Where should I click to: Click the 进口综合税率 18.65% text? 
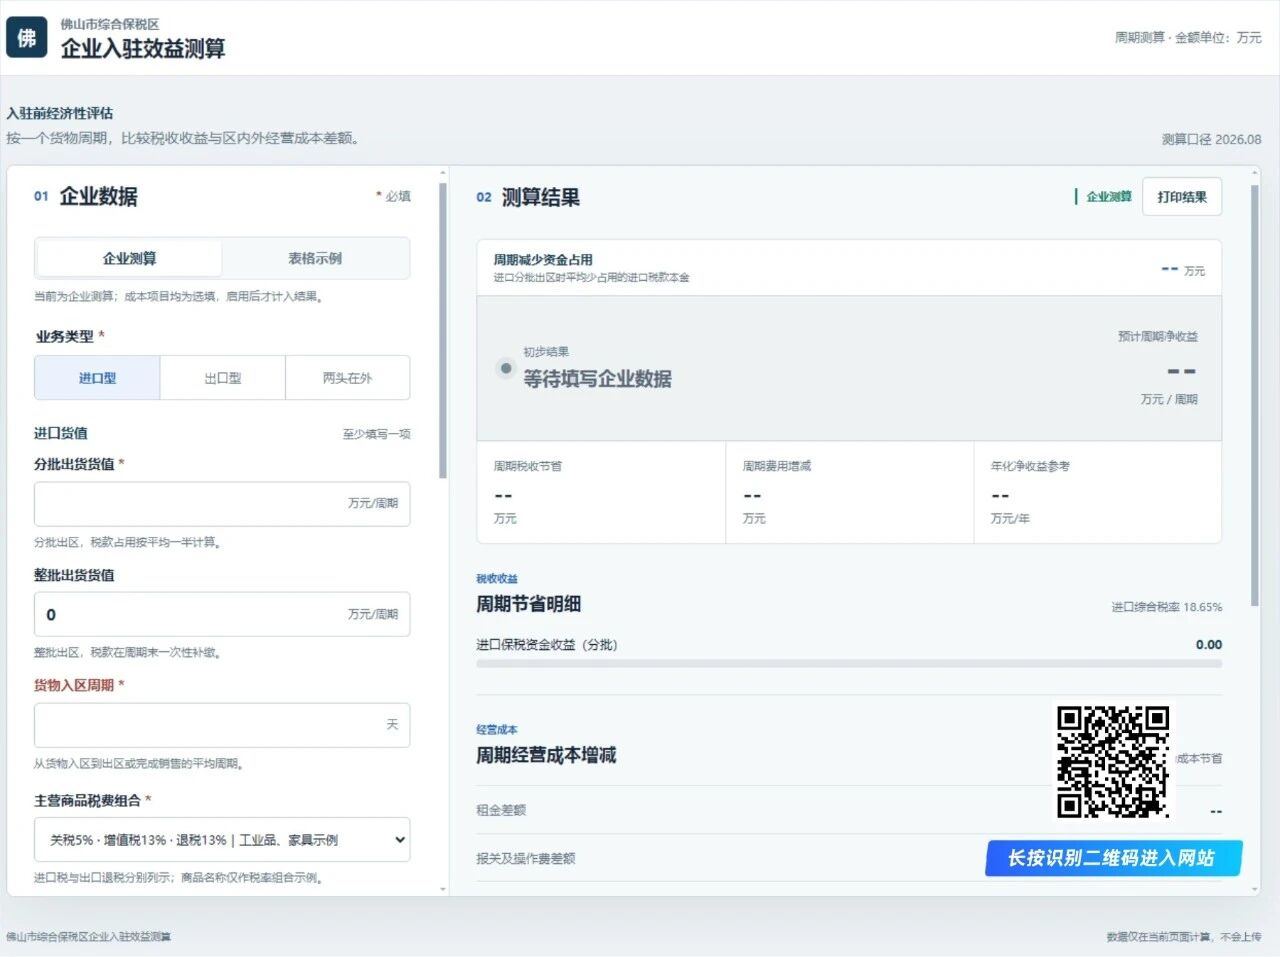click(1167, 607)
